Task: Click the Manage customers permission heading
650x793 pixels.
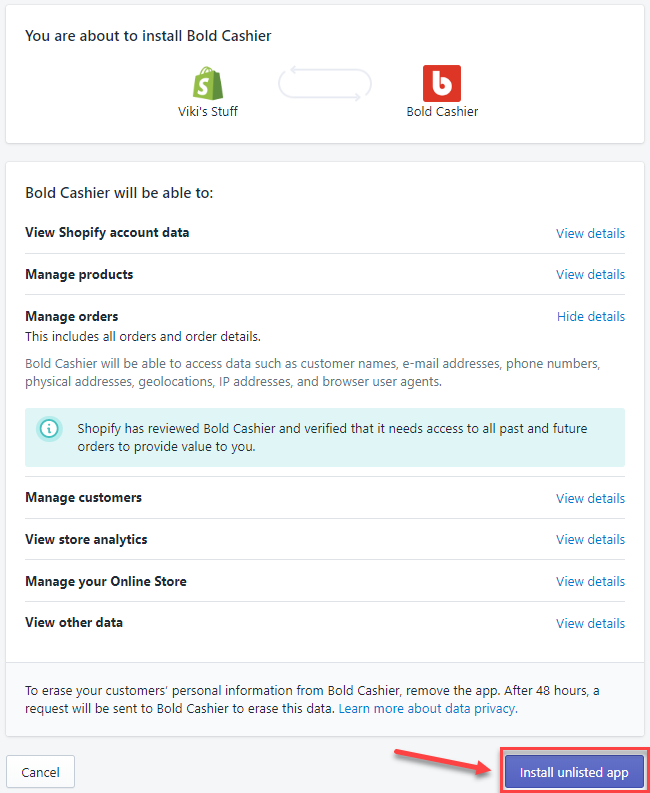Action: (x=83, y=497)
